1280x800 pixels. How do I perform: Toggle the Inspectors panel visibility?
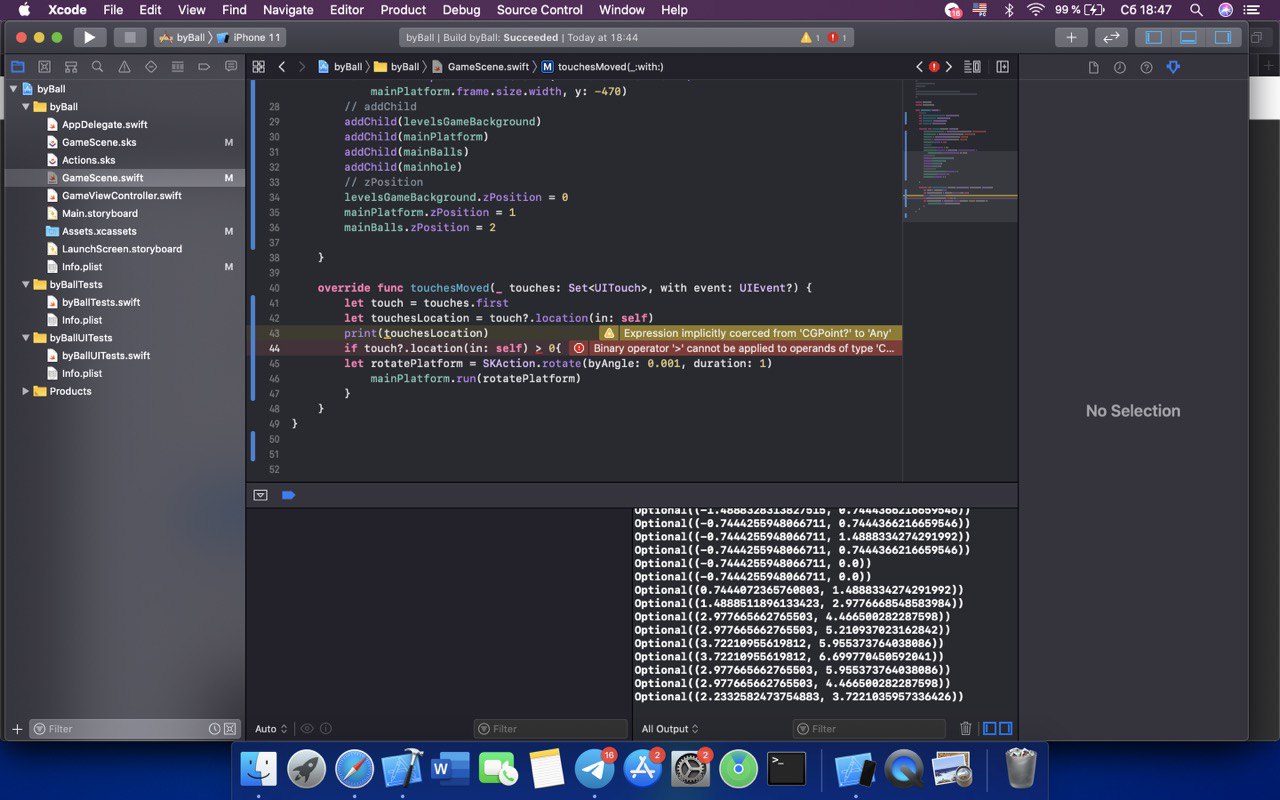[x=1222, y=37]
